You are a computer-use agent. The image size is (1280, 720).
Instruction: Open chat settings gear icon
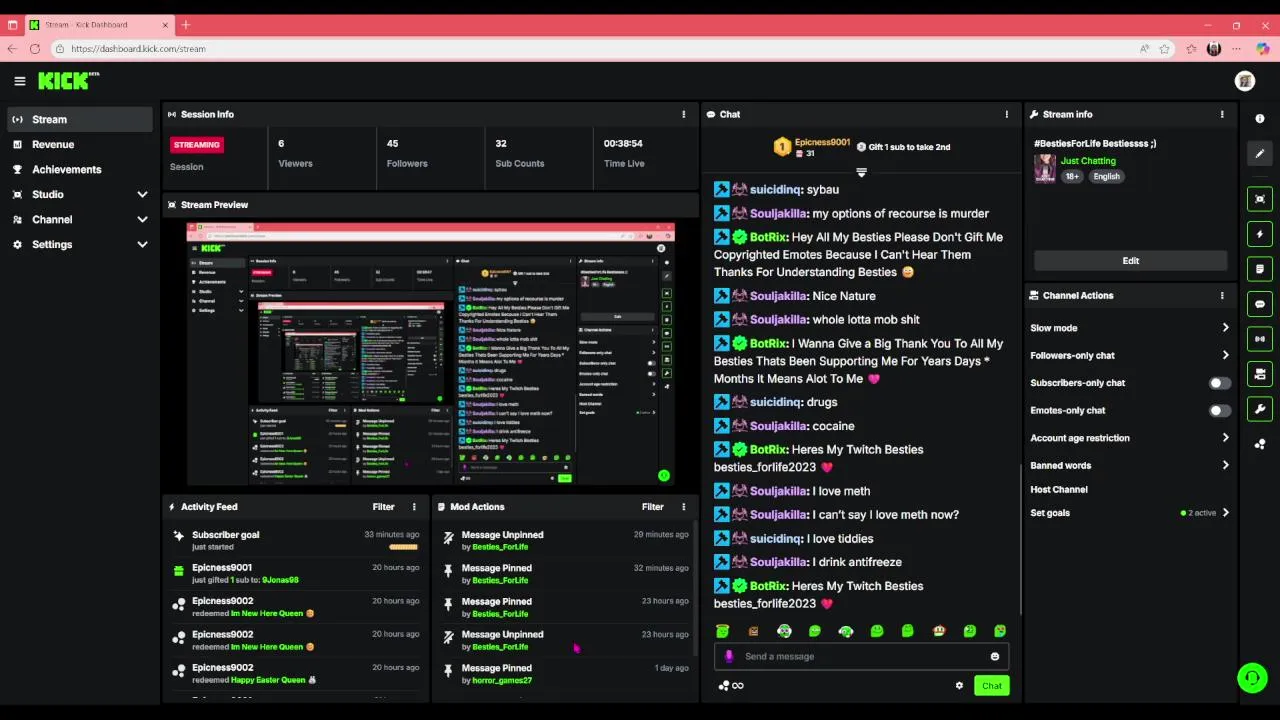click(x=959, y=686)
